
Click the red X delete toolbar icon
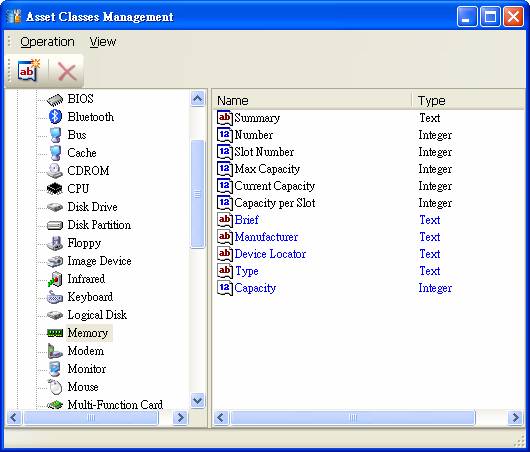tap(67, 71)
